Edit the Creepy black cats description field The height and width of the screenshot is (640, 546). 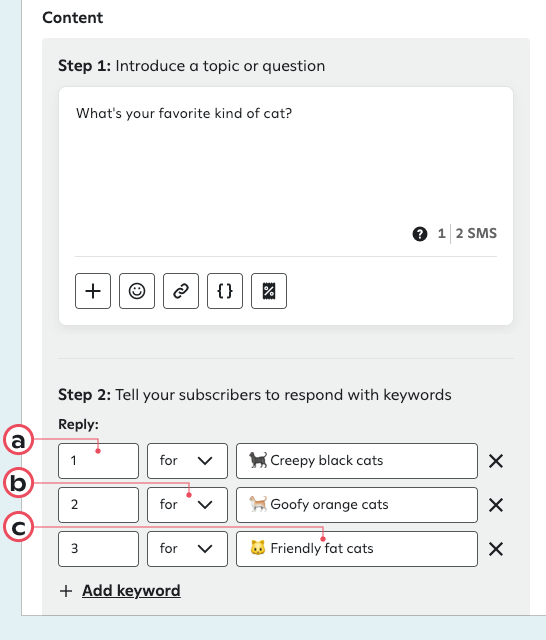[x=357, y=461]
